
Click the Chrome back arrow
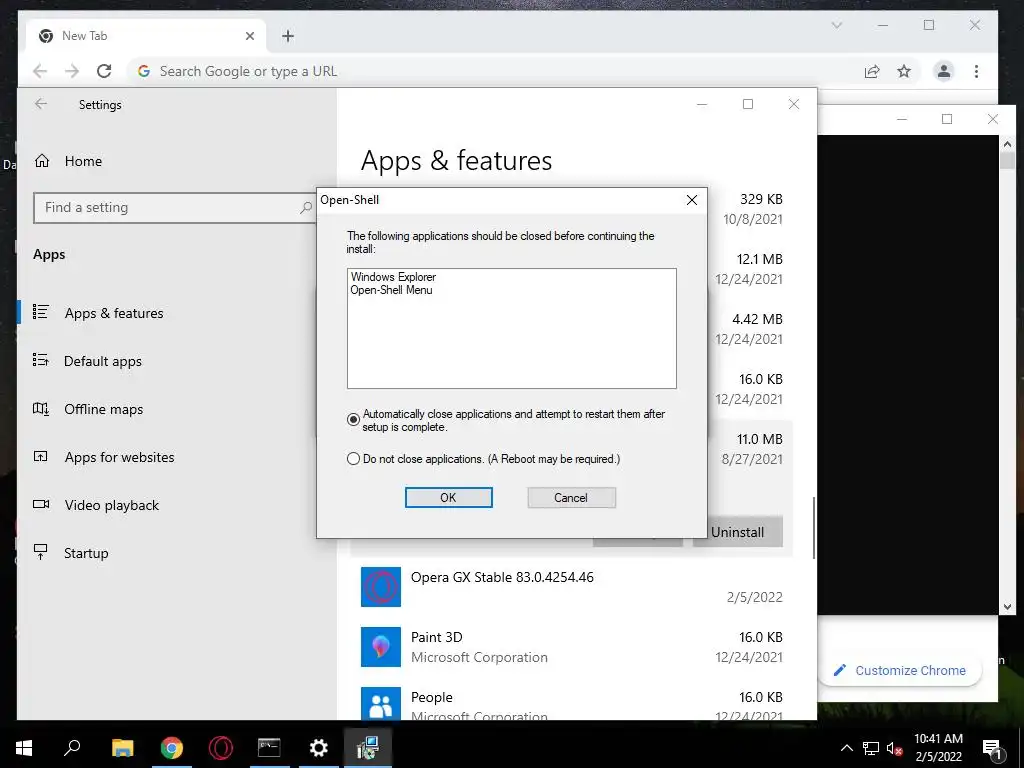click(x=40, y=71)
